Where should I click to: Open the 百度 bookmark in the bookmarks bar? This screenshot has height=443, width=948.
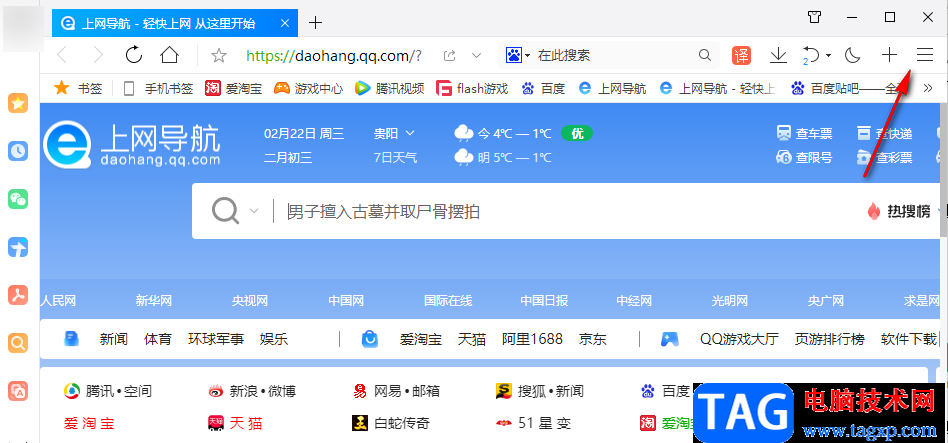544,89
